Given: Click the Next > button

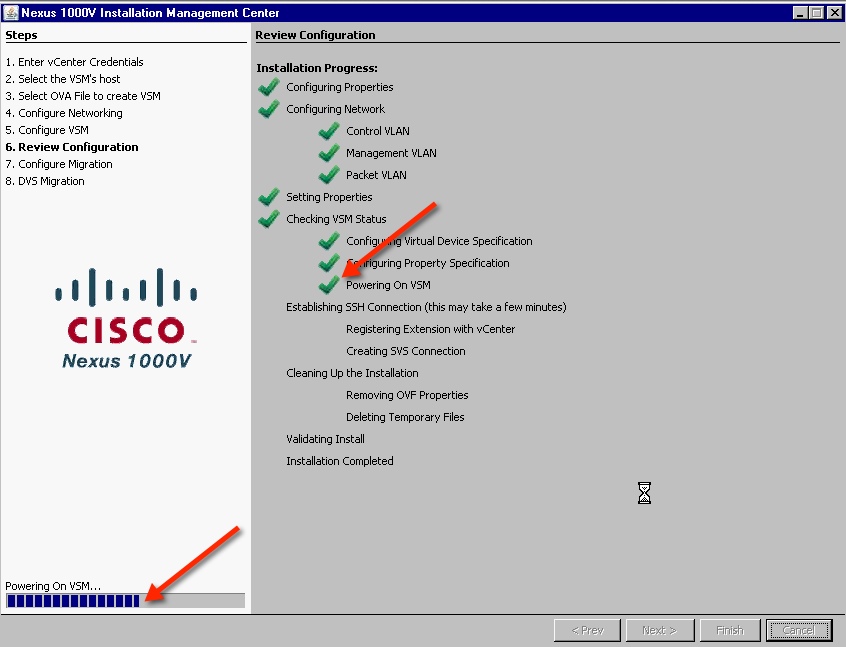Looking at the screenshot, I should (659, 630).
